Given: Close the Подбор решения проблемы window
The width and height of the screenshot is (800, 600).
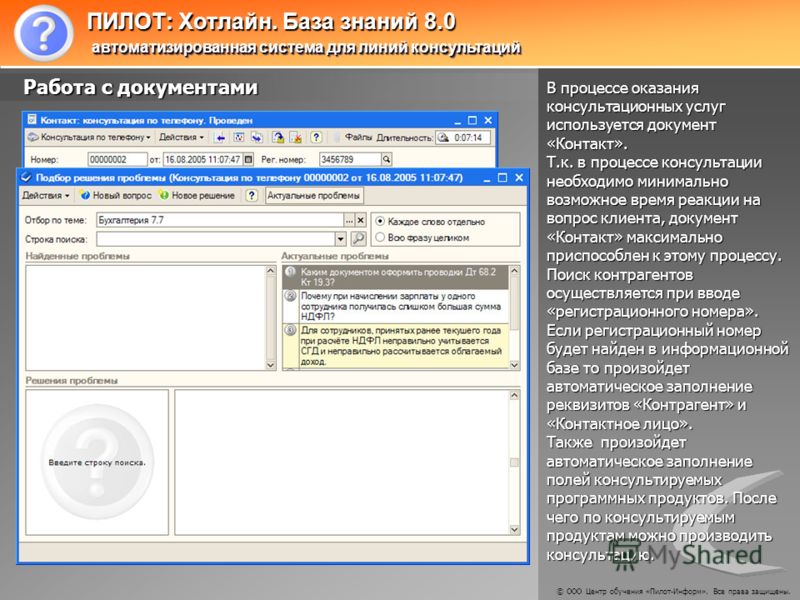Looking at the screenshot, I should coord(519,178).
